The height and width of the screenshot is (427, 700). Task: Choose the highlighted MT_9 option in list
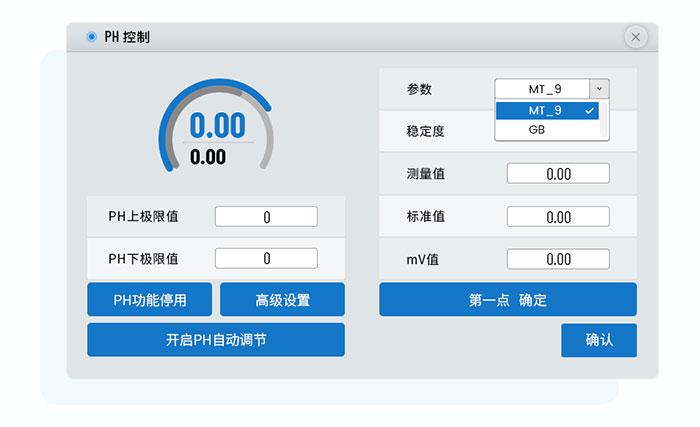(545, 110)
